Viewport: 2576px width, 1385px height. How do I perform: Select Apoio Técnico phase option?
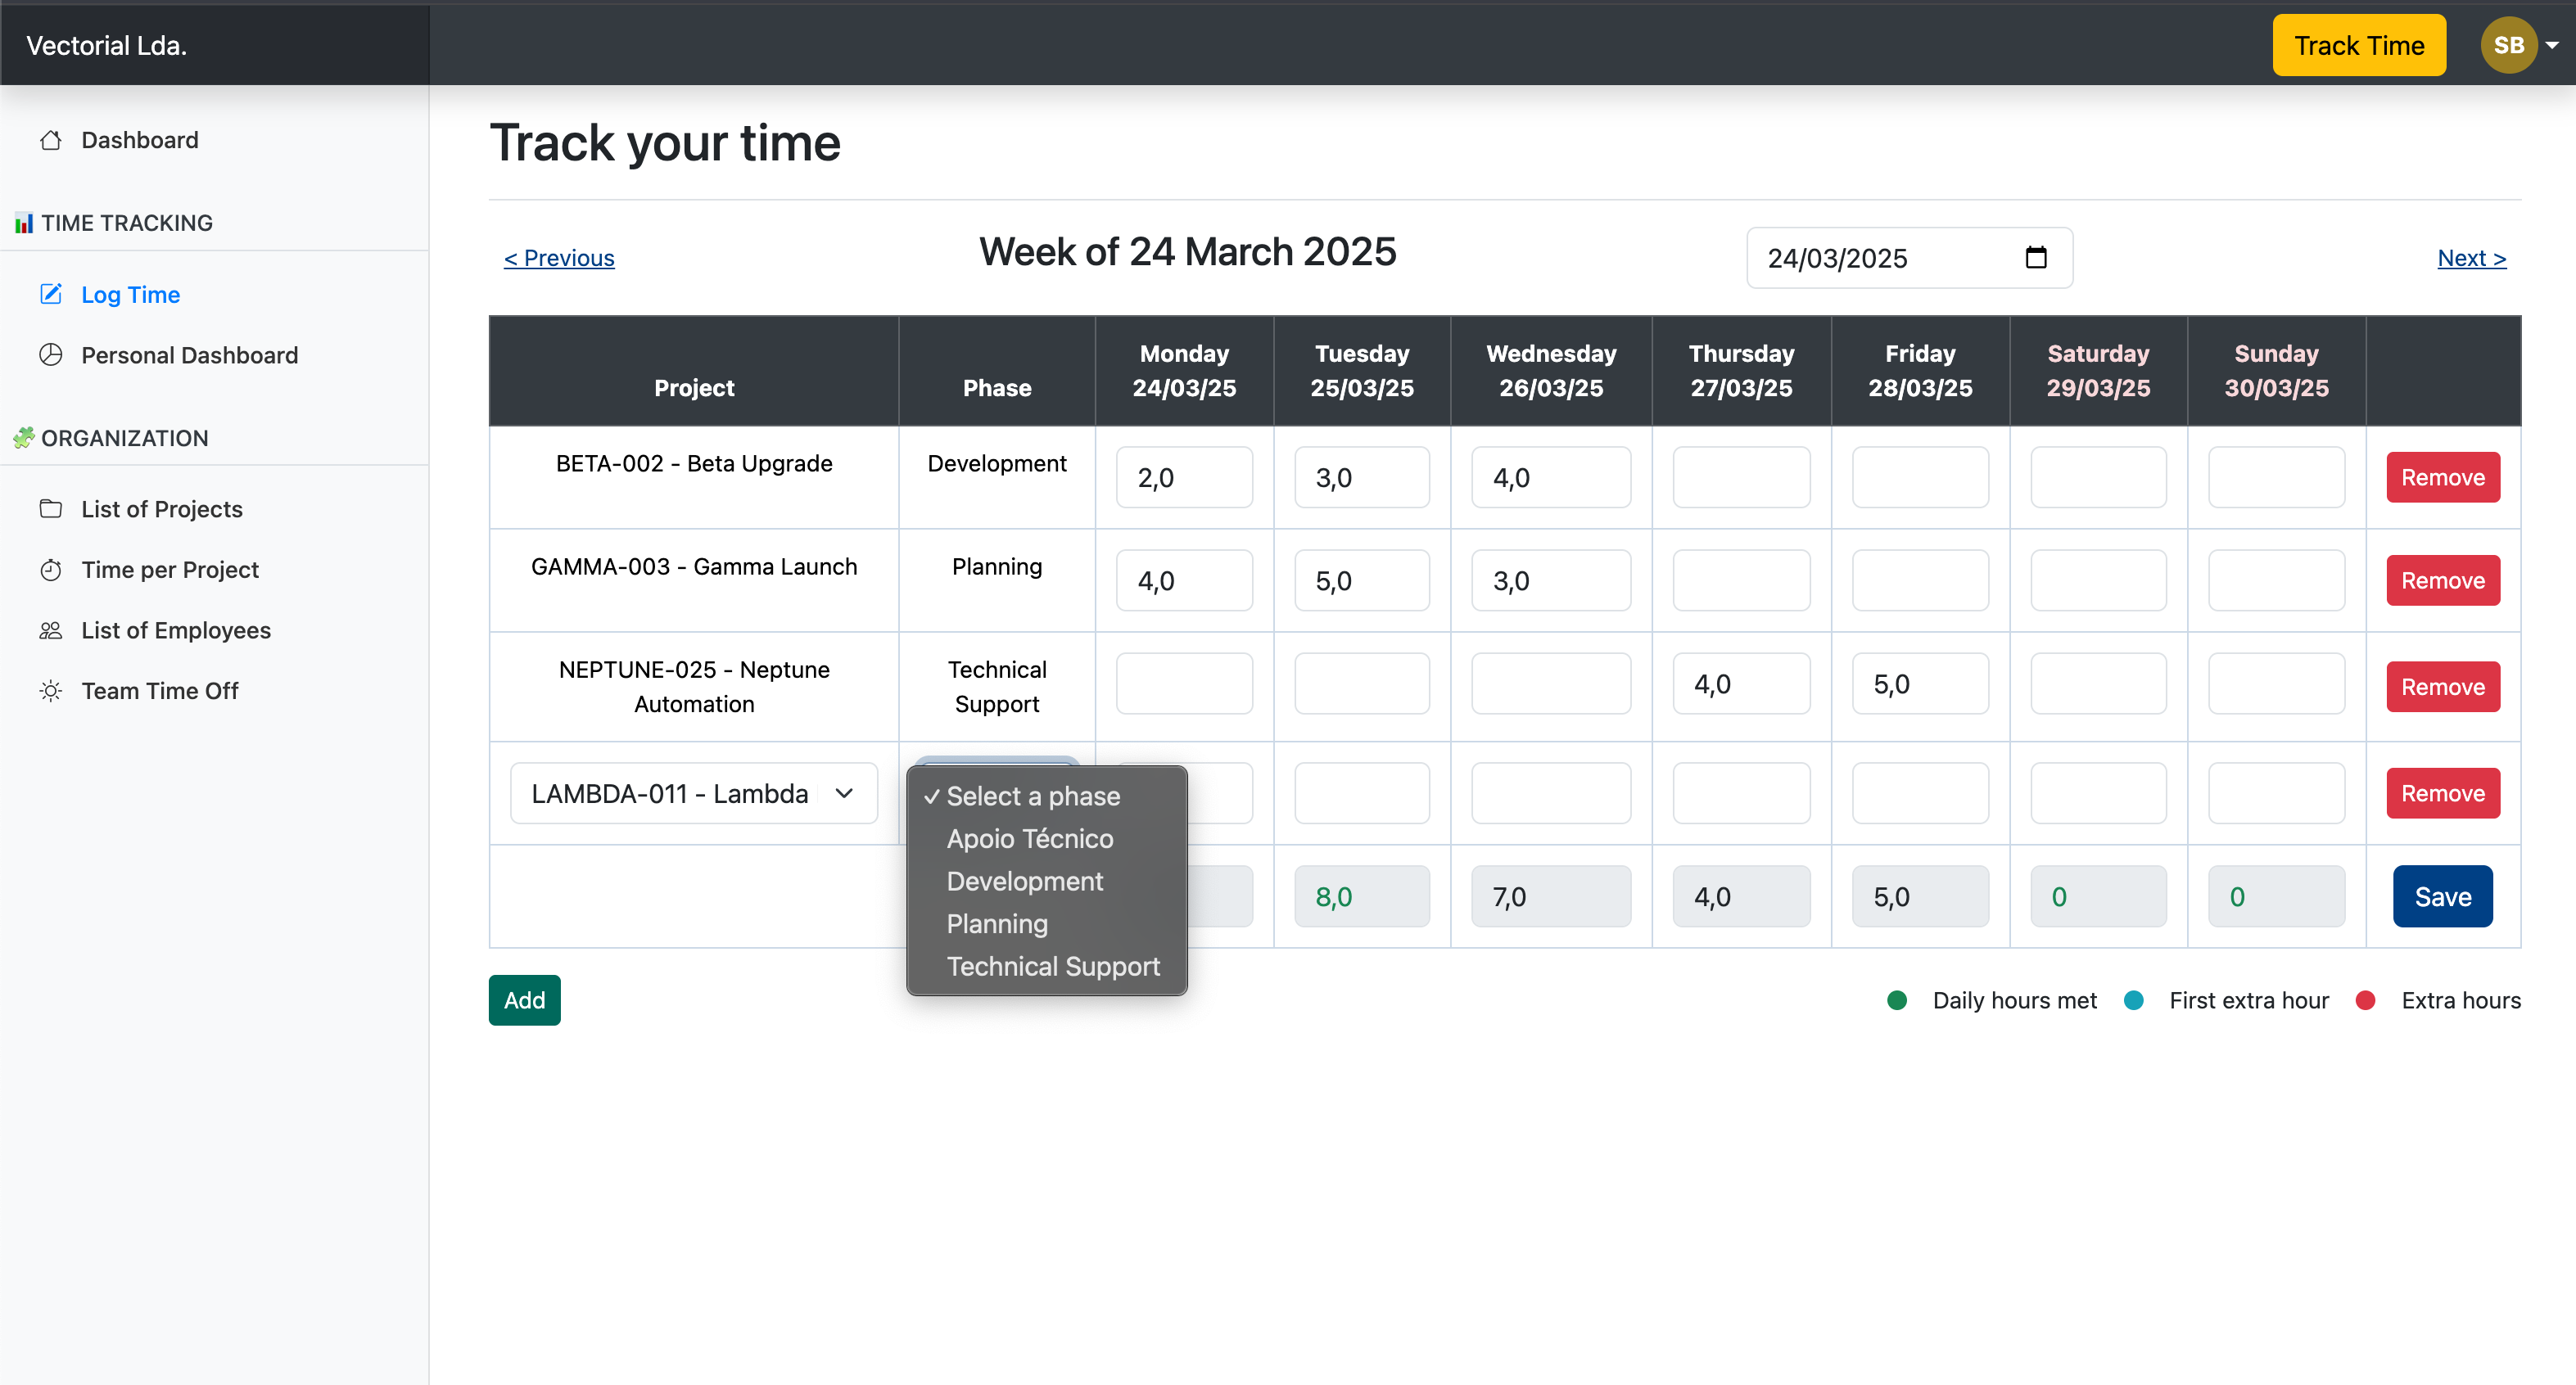[1029, 839]
